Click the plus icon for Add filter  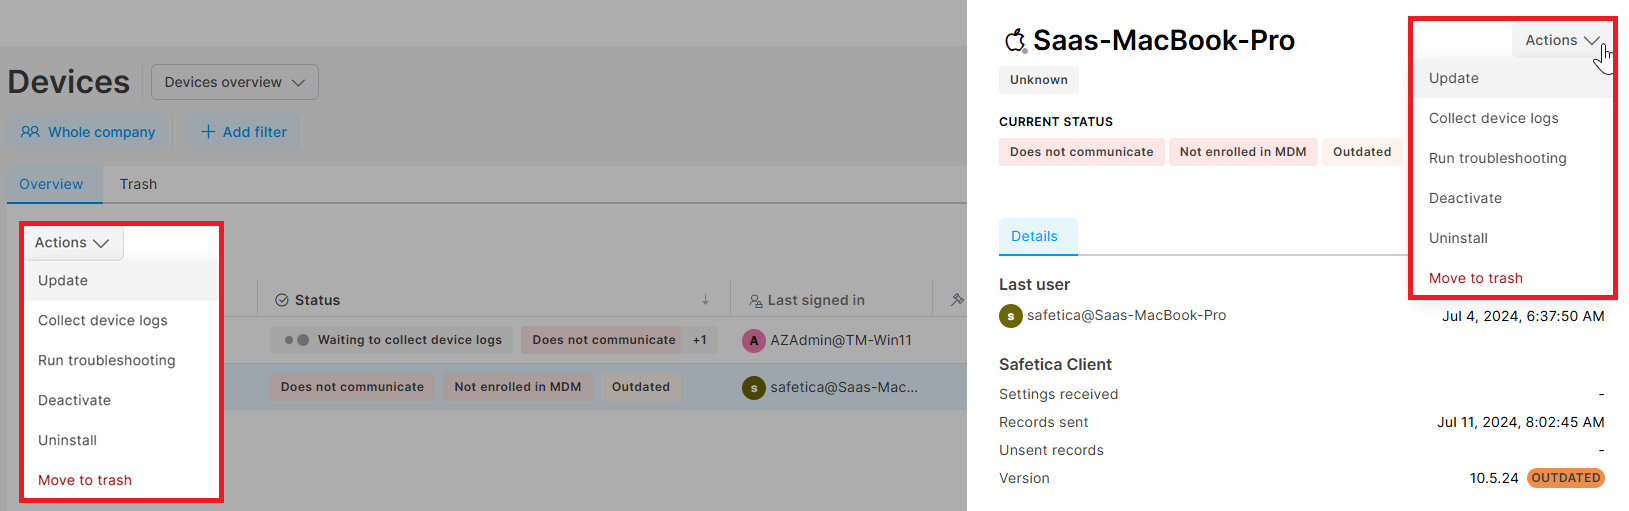pos(208,132)
